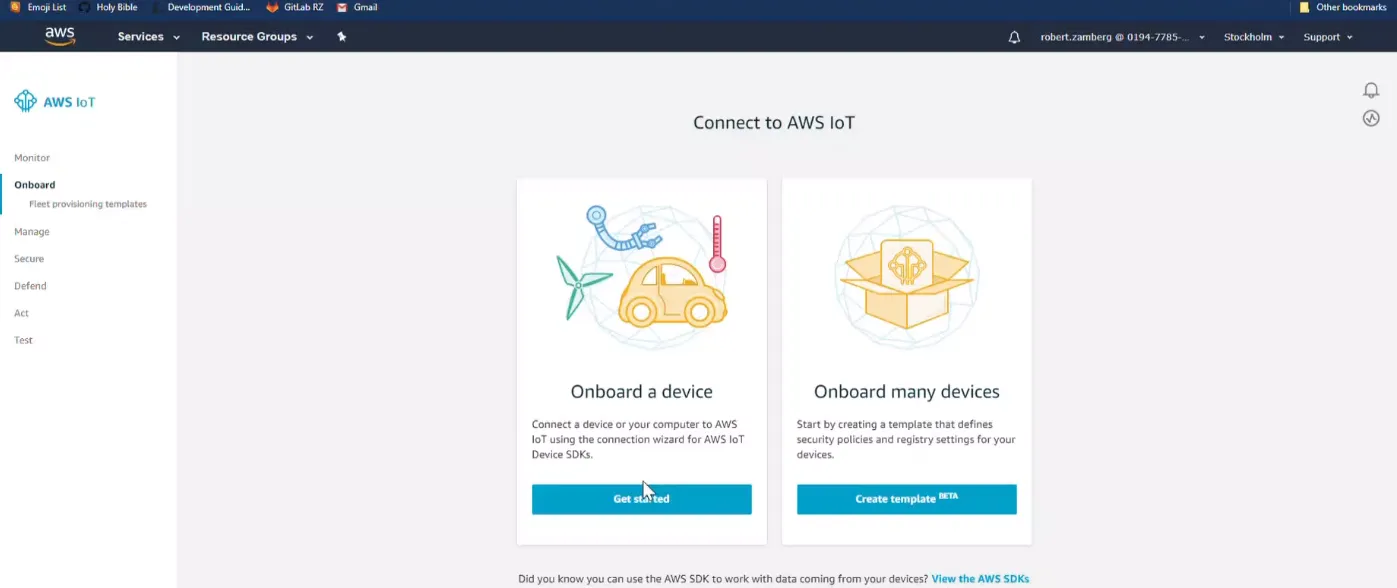
Task: Open the Development Guid... bookmark
Action: pos(200,7)
